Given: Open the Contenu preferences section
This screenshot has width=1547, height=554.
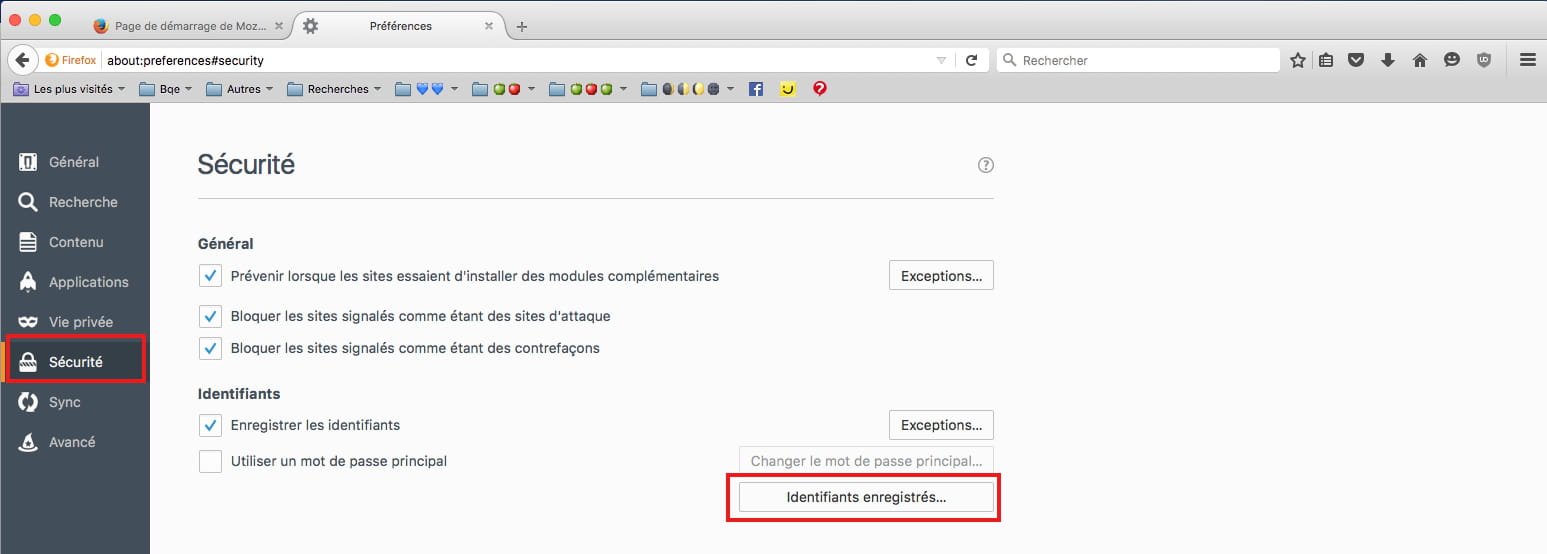Looking at the screenshot, I should point(75,242).
